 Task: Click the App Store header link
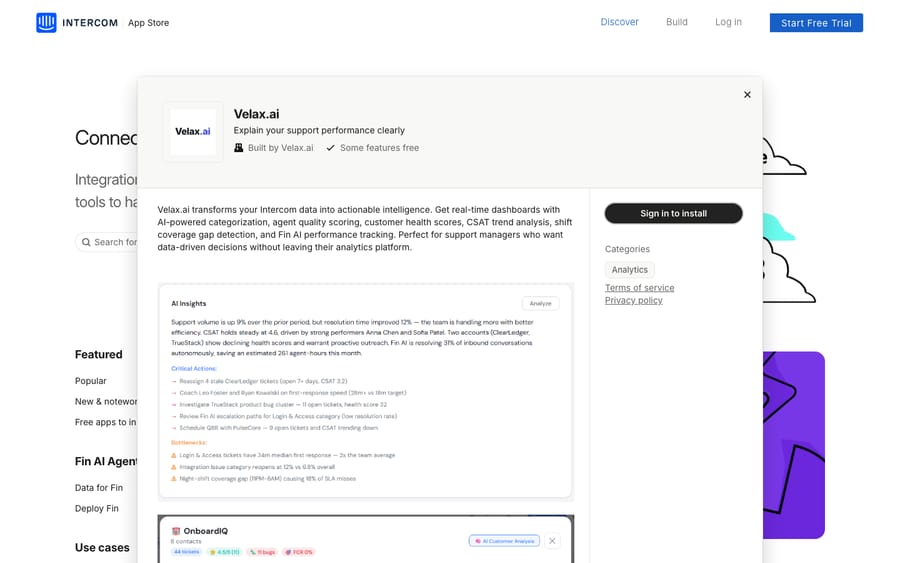point(148,23)
